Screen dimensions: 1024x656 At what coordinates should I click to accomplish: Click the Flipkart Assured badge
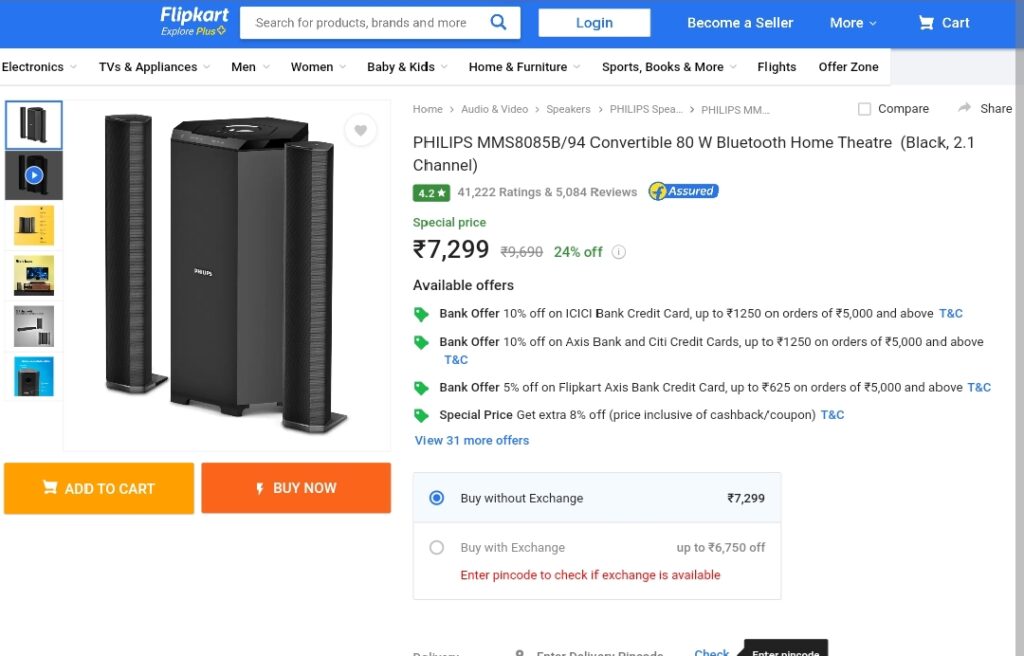(x=683, y=191)
